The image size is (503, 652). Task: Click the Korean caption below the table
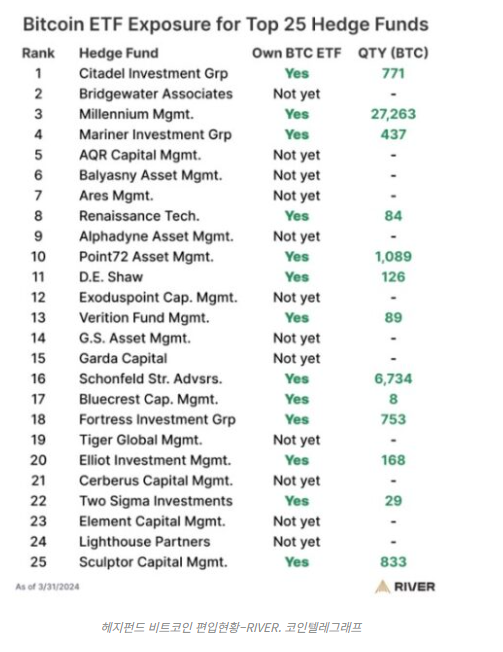pos(231,627)
